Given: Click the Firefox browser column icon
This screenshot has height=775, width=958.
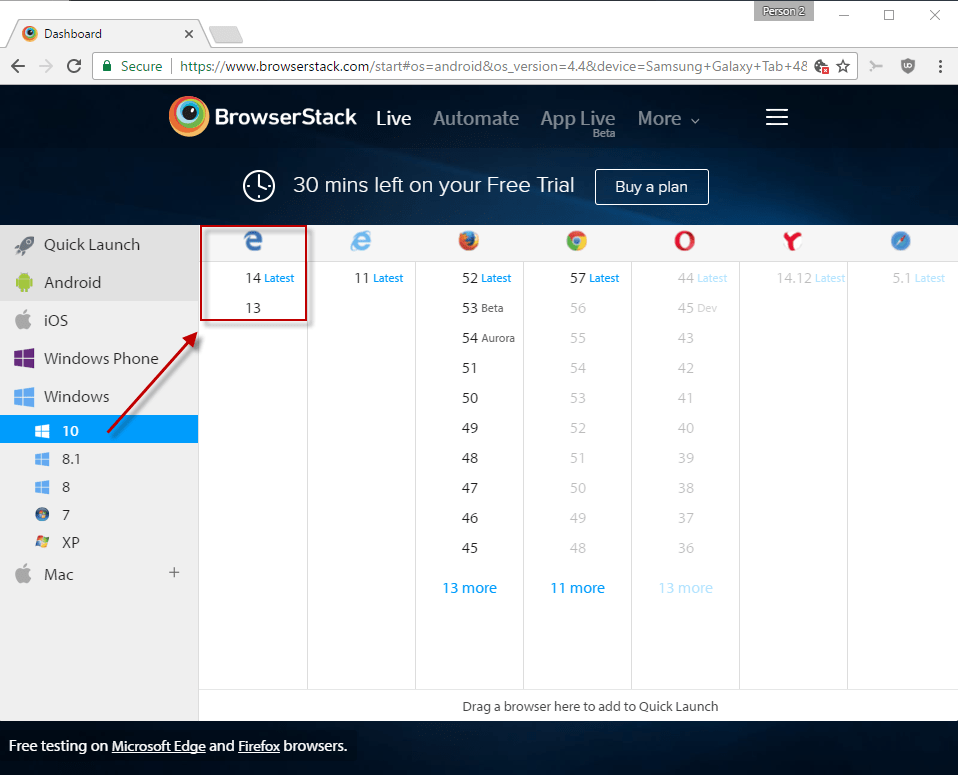Looking at the screenshot, I should [x=469, y=241].
